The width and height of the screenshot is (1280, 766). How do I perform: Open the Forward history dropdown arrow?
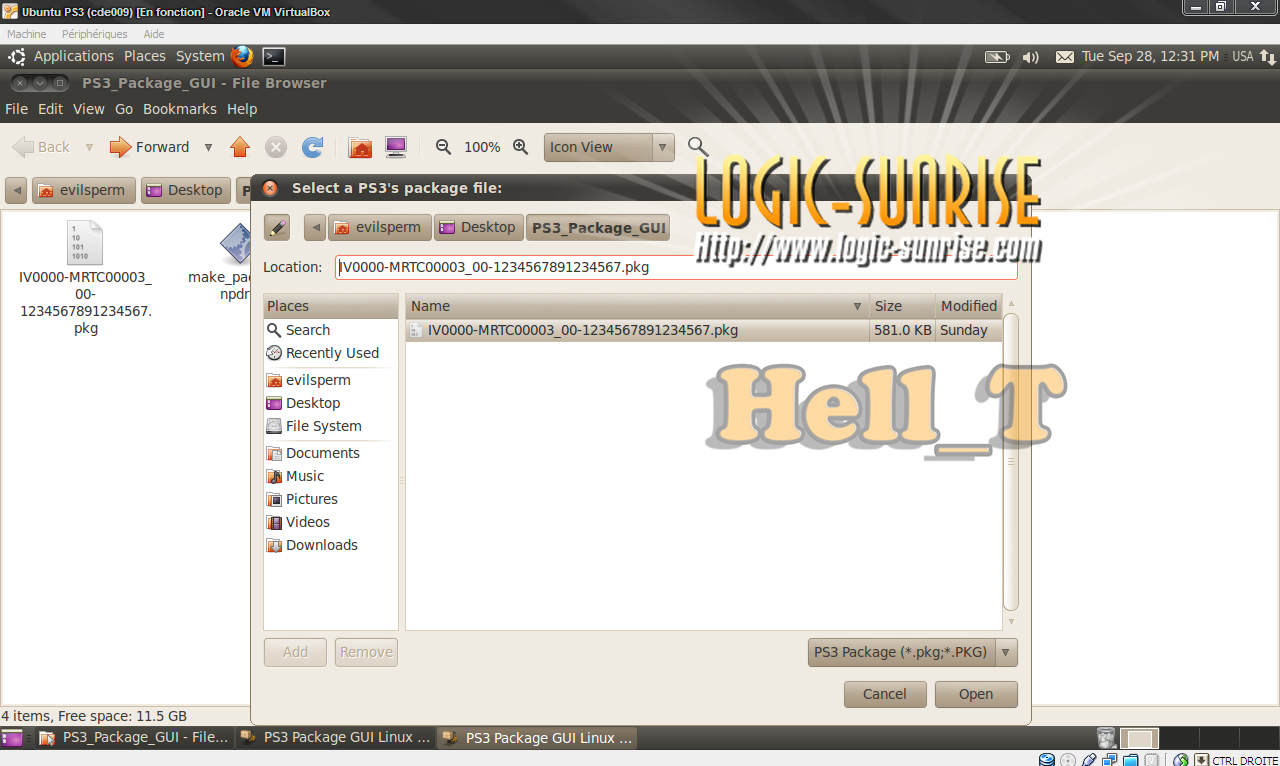pos(208,147)
